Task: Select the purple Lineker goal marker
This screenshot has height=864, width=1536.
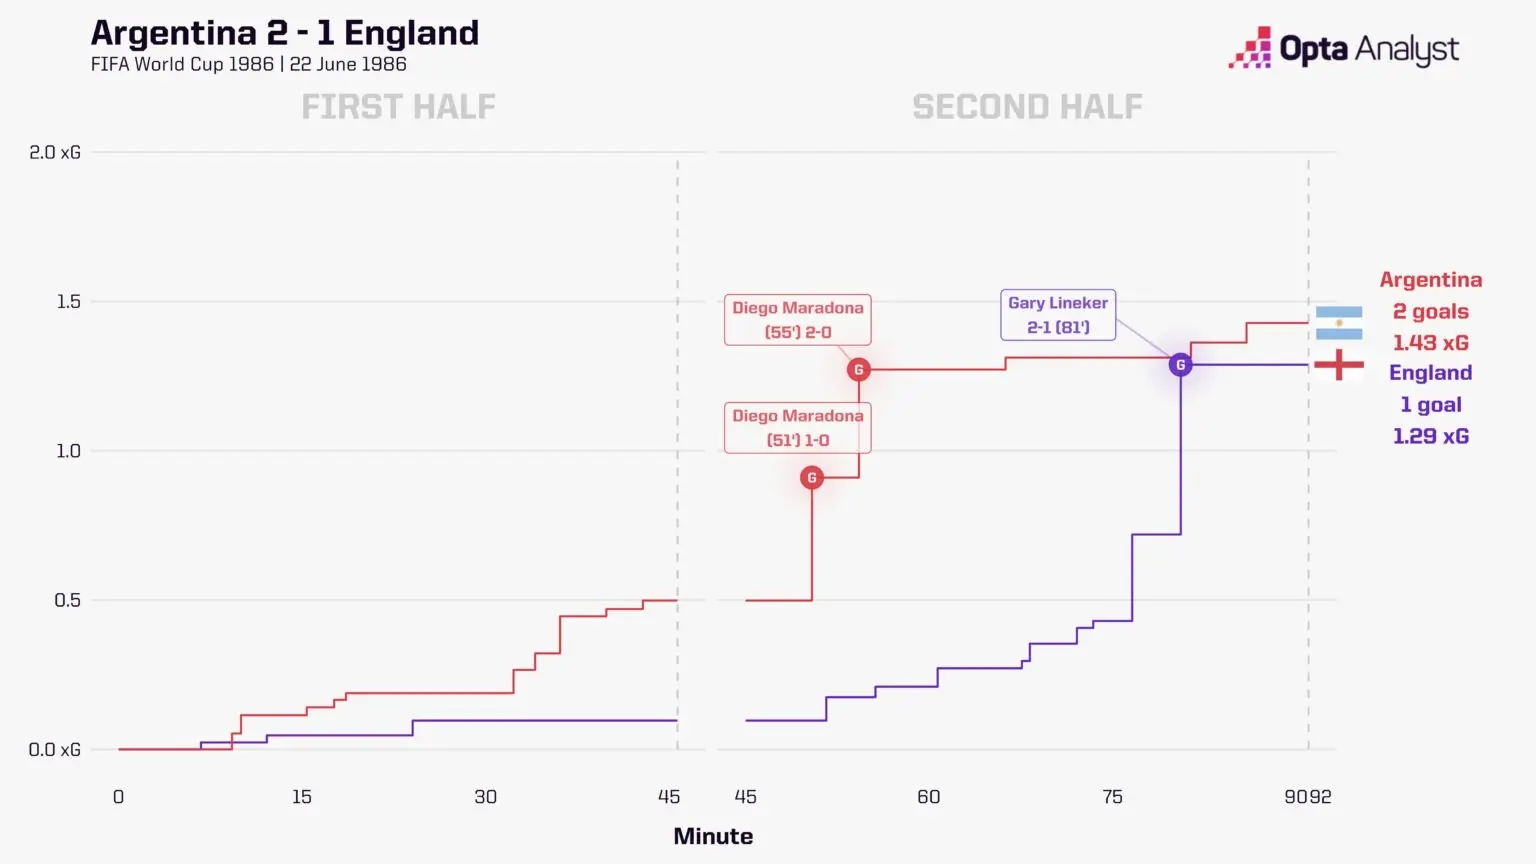Action: pos(1181,365)
